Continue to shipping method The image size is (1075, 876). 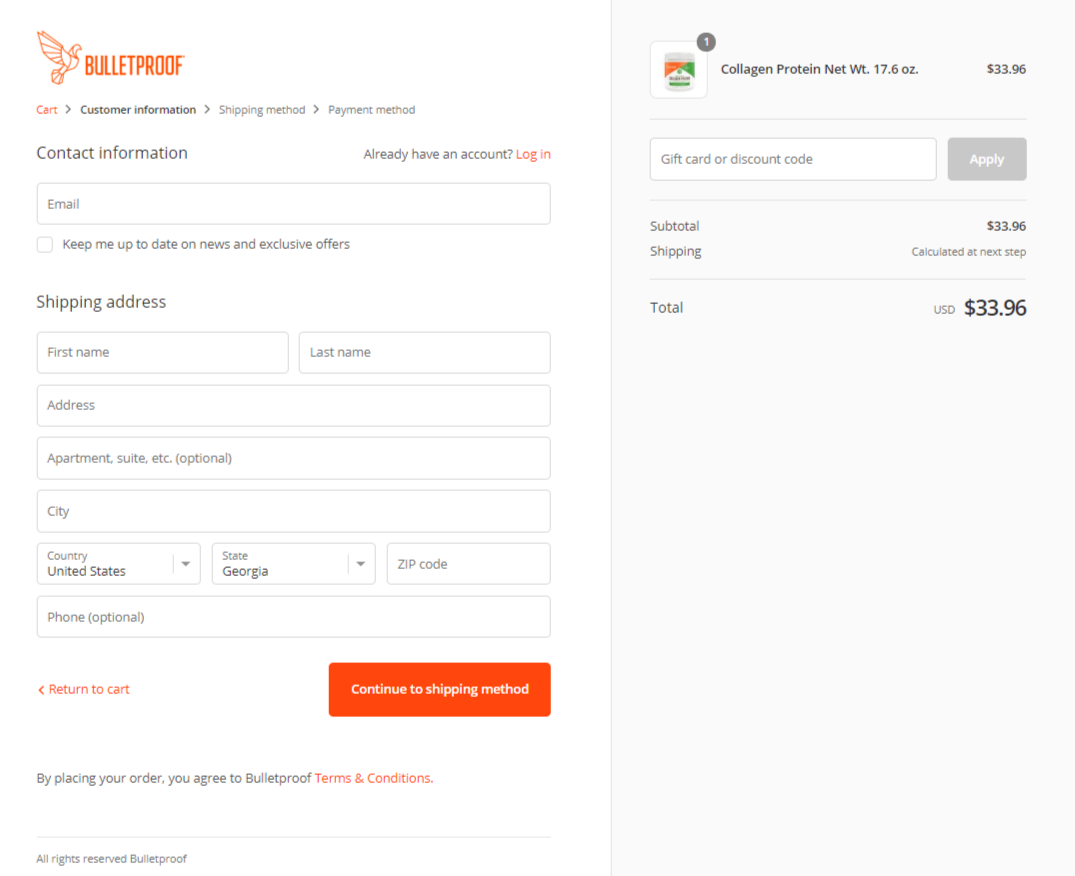point(439,690)
